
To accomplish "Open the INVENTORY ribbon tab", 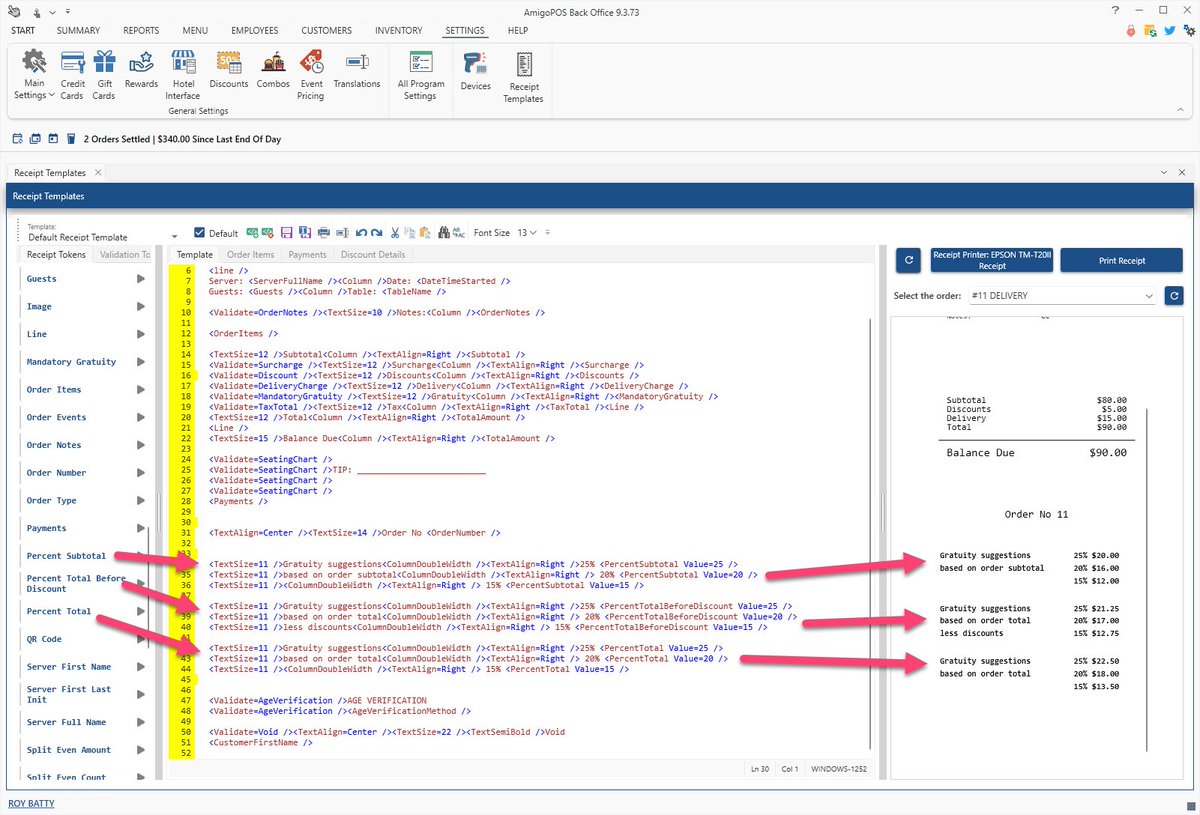I will (x=398, y=31).
